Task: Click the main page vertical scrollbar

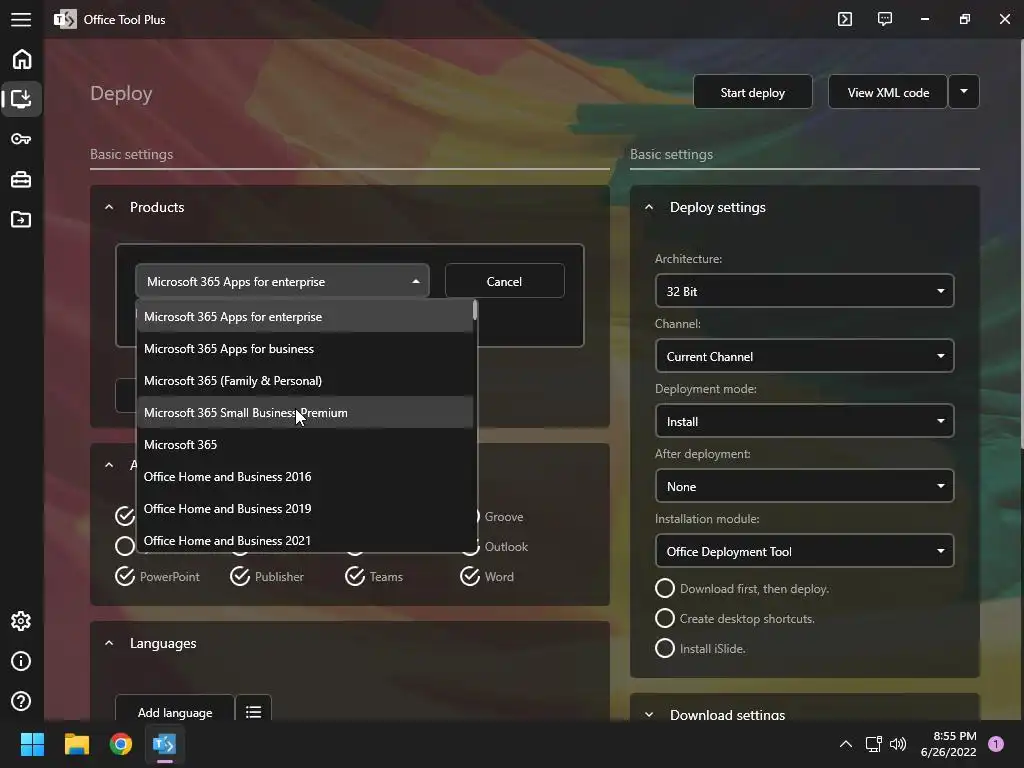Action: [1021, 245]
